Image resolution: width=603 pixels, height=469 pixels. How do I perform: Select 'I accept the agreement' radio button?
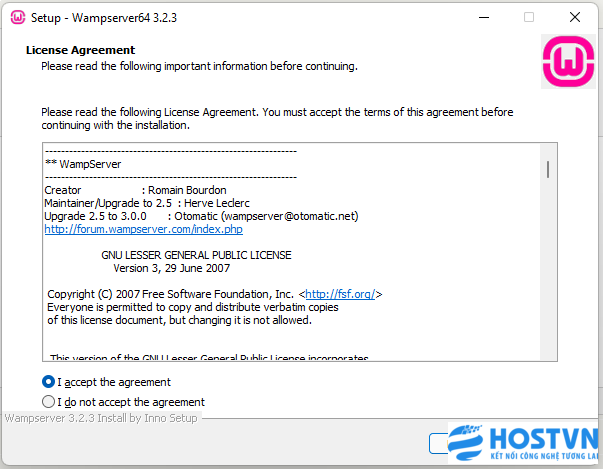tap(48, 382)
